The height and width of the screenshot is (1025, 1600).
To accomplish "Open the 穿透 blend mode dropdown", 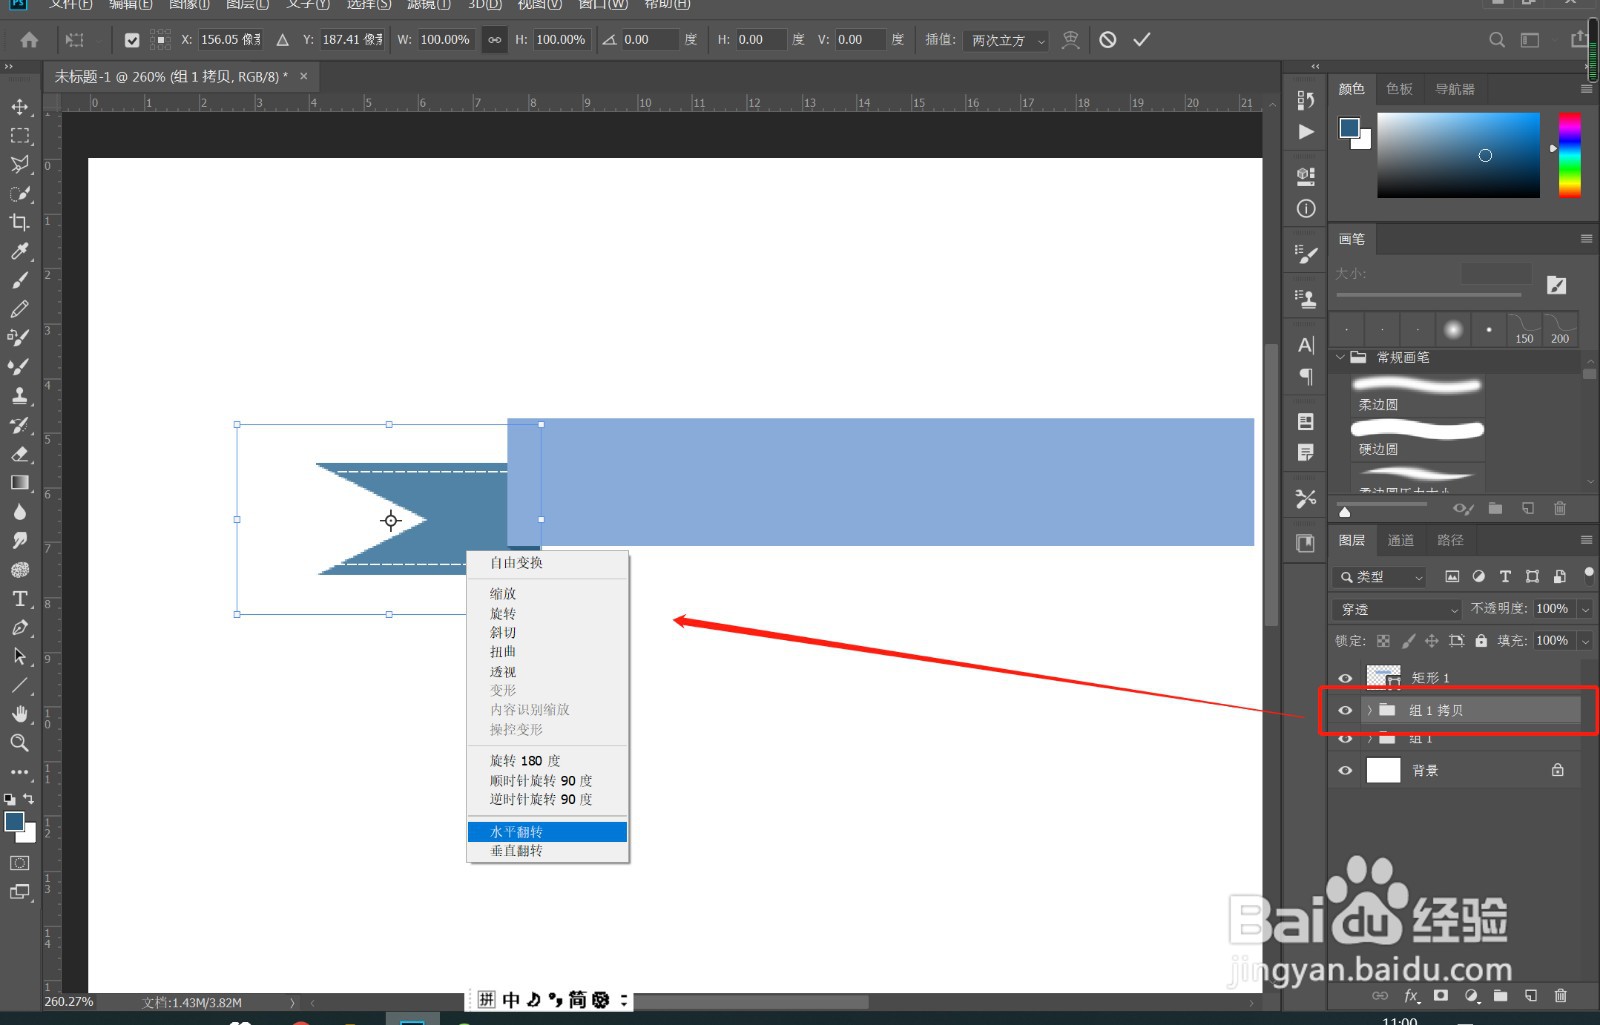I will [x=1397, y=609].
